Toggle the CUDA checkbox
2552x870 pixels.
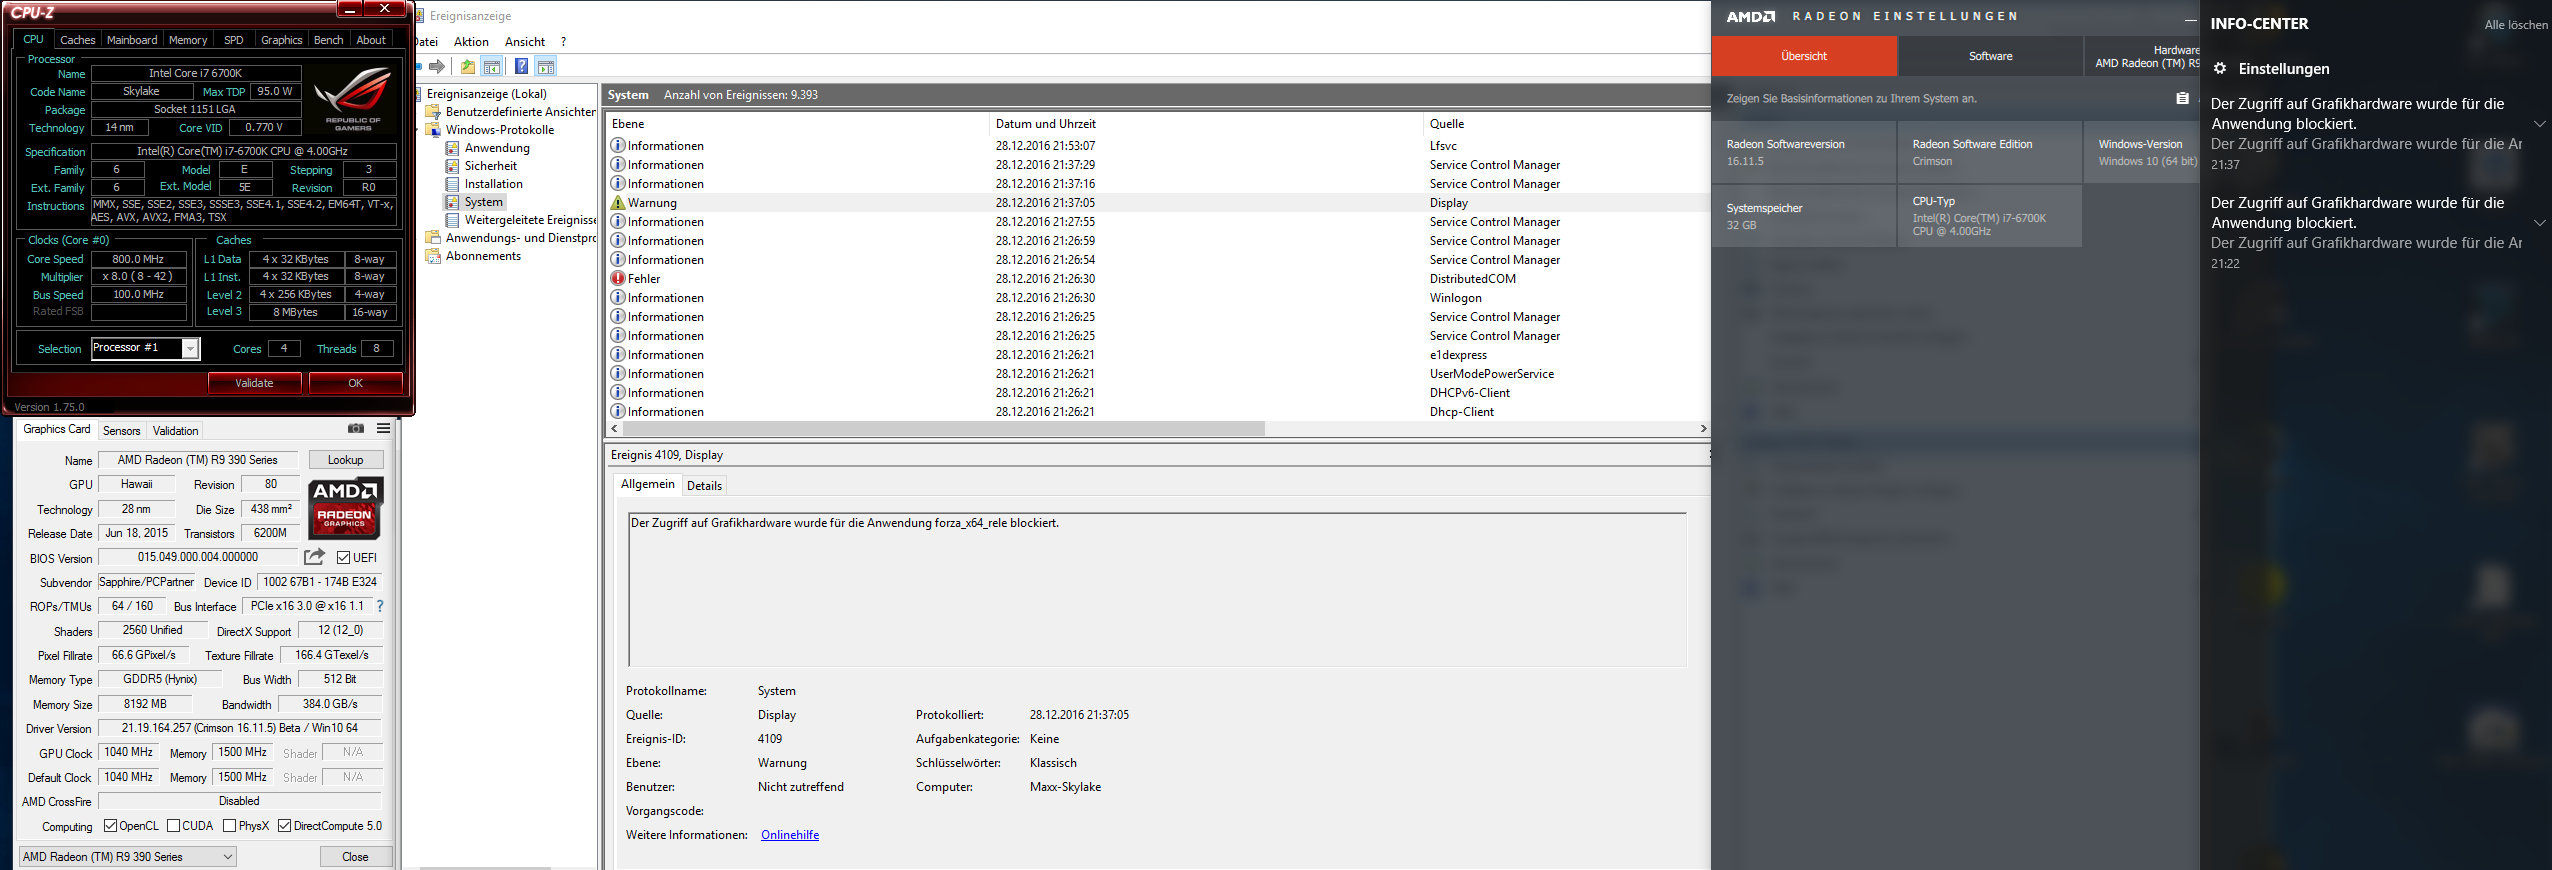(x=173, y=826)
